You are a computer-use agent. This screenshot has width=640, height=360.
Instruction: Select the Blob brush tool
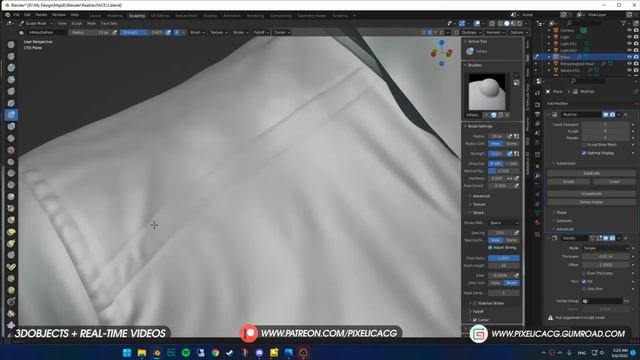tap(11, 127)
